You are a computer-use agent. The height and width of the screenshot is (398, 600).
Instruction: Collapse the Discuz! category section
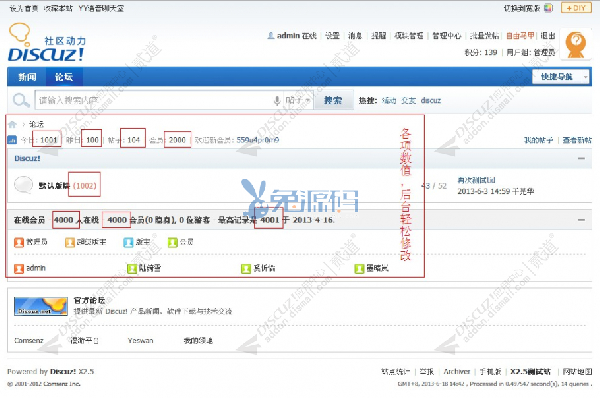(581, 158)
